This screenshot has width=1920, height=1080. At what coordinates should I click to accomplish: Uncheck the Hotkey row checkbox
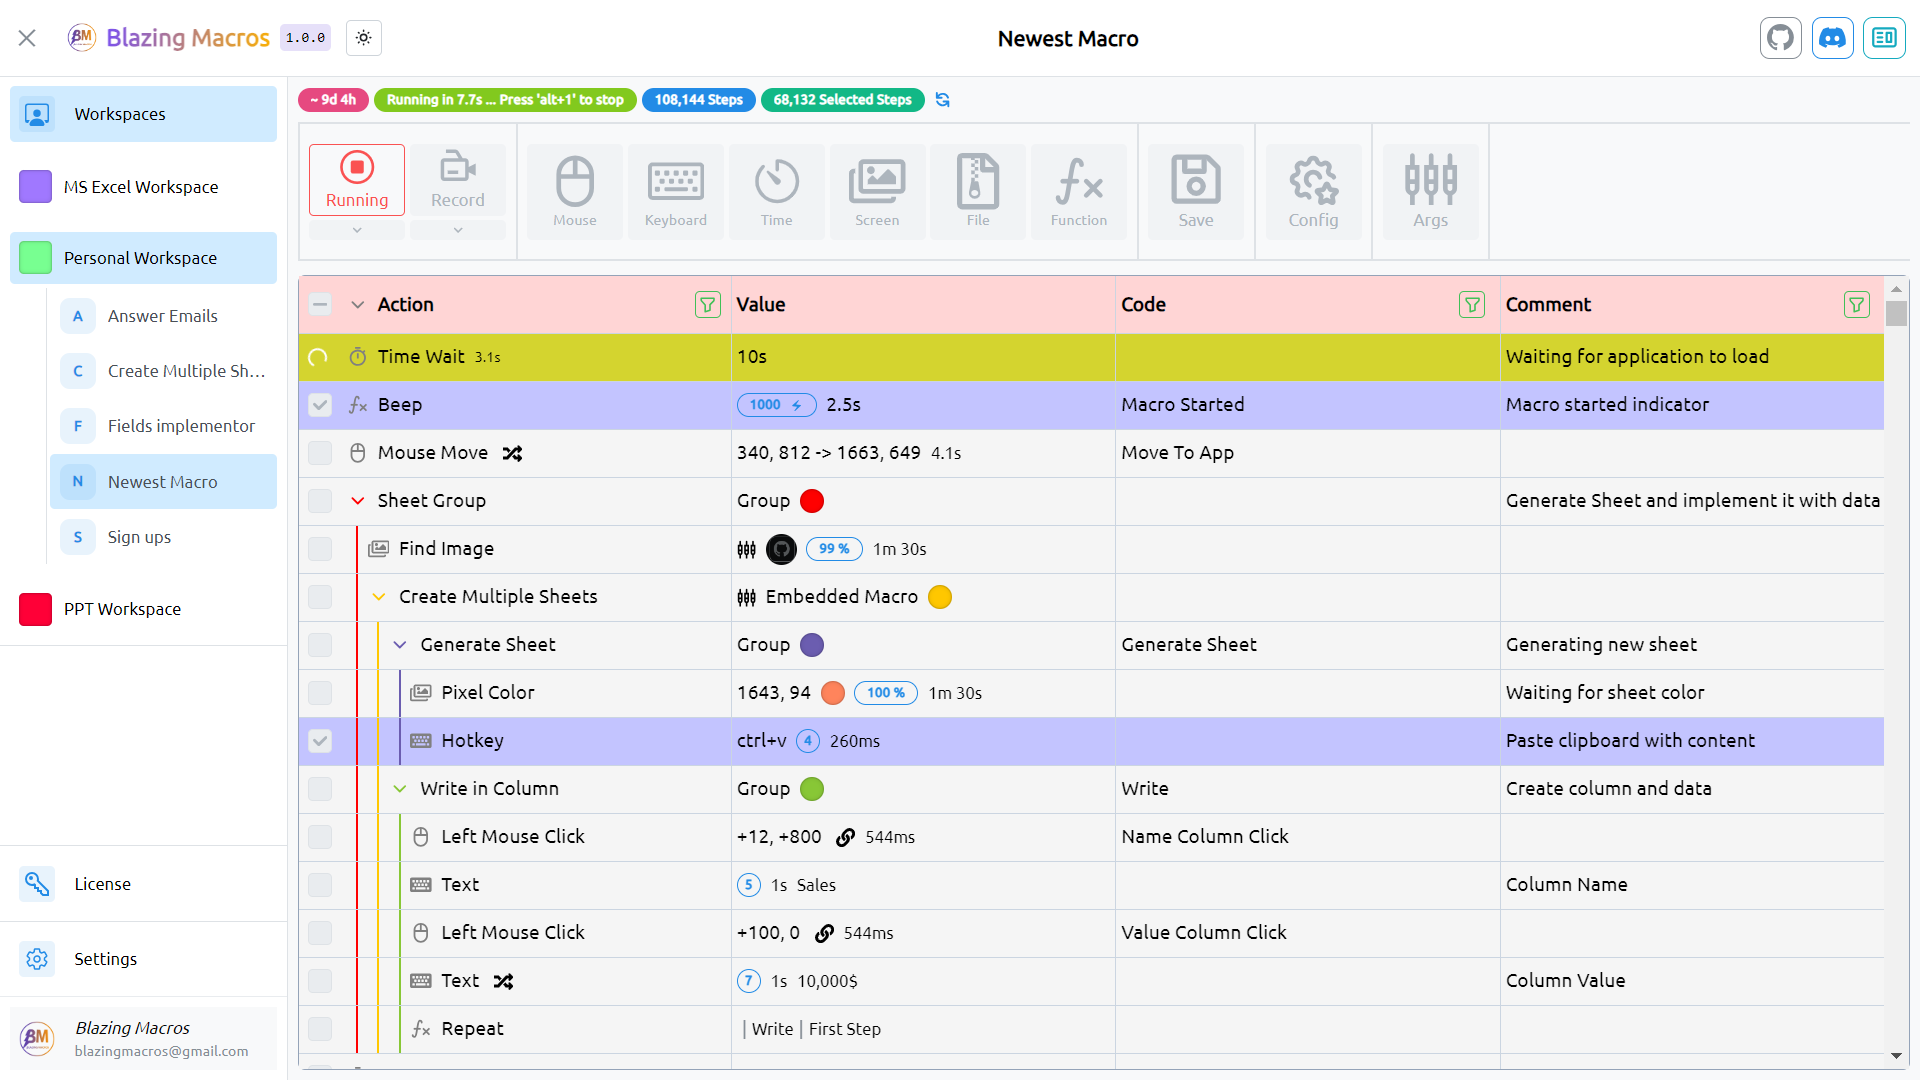pos(320,741)
